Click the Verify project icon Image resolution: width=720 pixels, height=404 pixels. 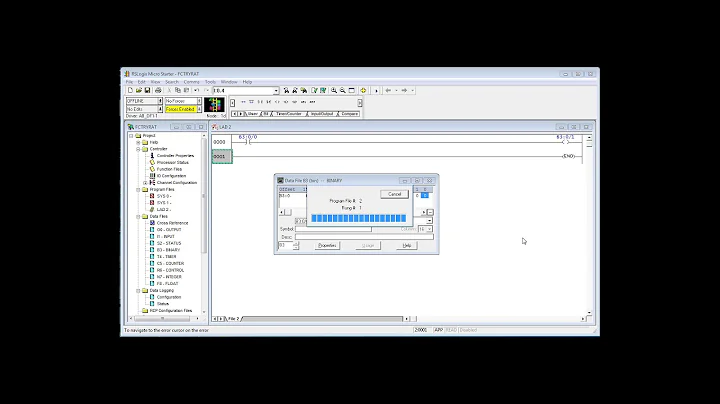pos(323,90)
